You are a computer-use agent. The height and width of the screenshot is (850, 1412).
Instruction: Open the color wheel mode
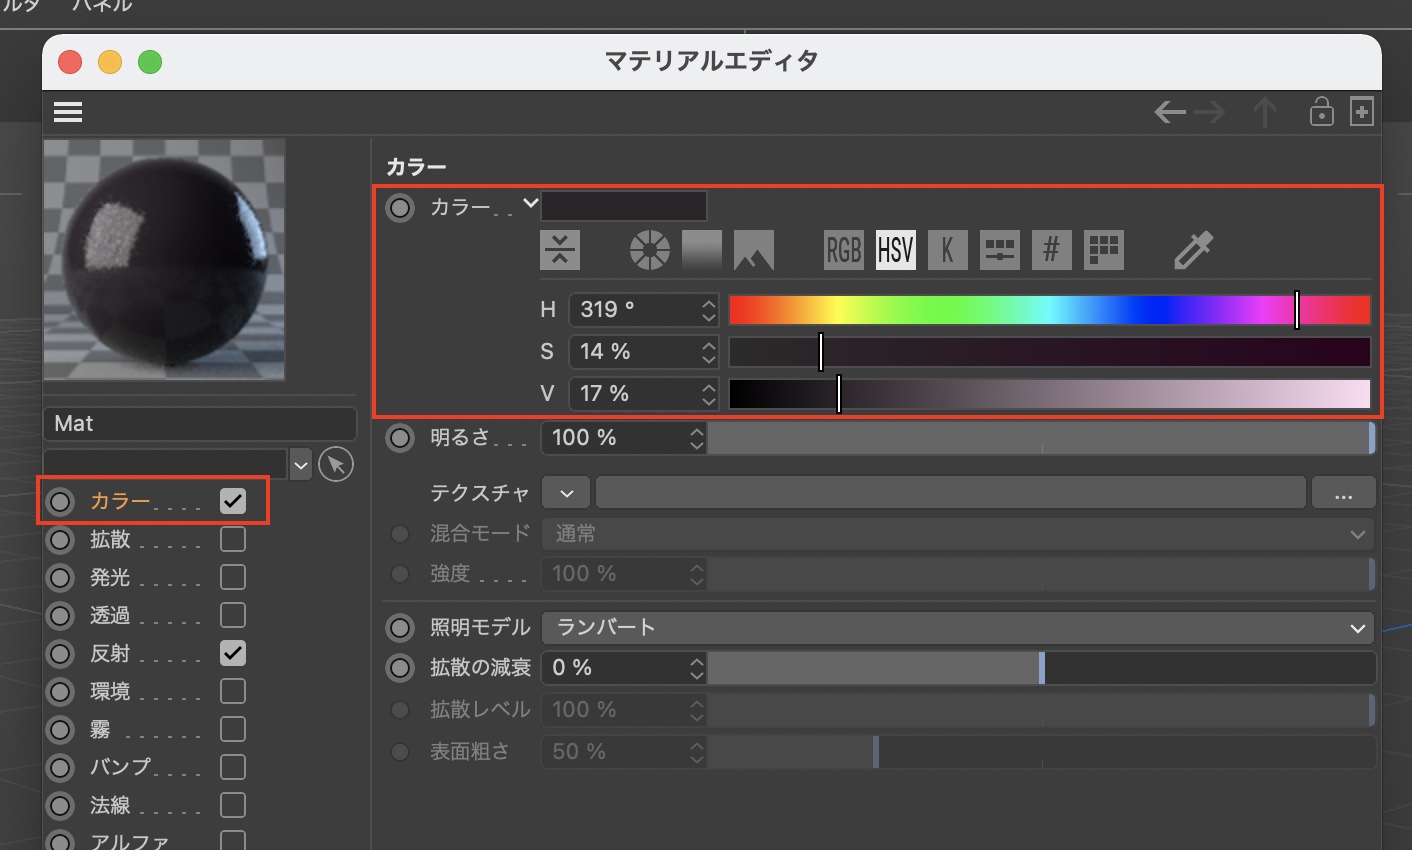pos(650,250)
